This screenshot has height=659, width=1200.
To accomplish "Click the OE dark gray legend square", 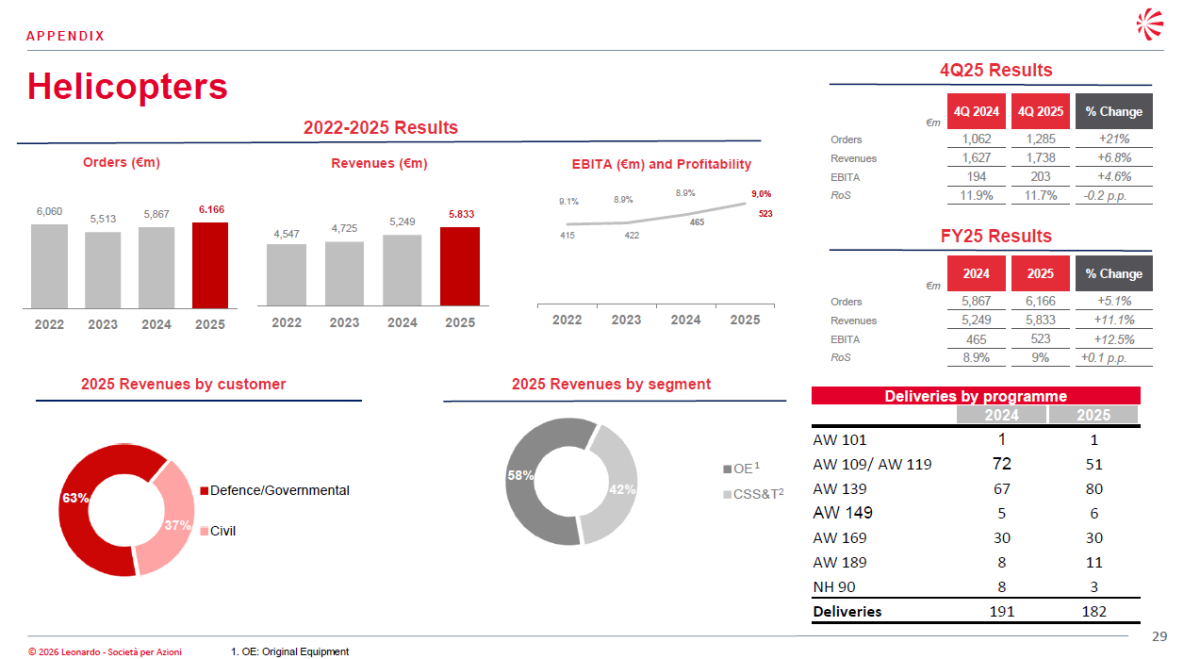I will pos(726,469).
